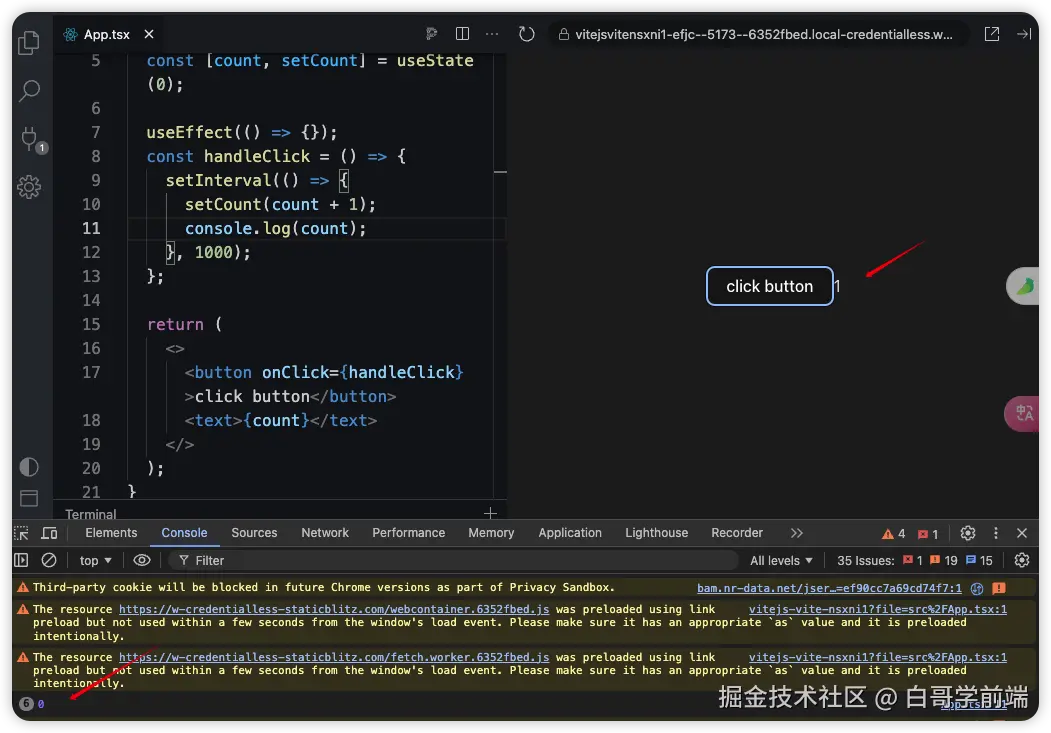The width and height of the screenshot is (1051, 733).
Task: Switch to the Console tab
Action: point(184,533)
